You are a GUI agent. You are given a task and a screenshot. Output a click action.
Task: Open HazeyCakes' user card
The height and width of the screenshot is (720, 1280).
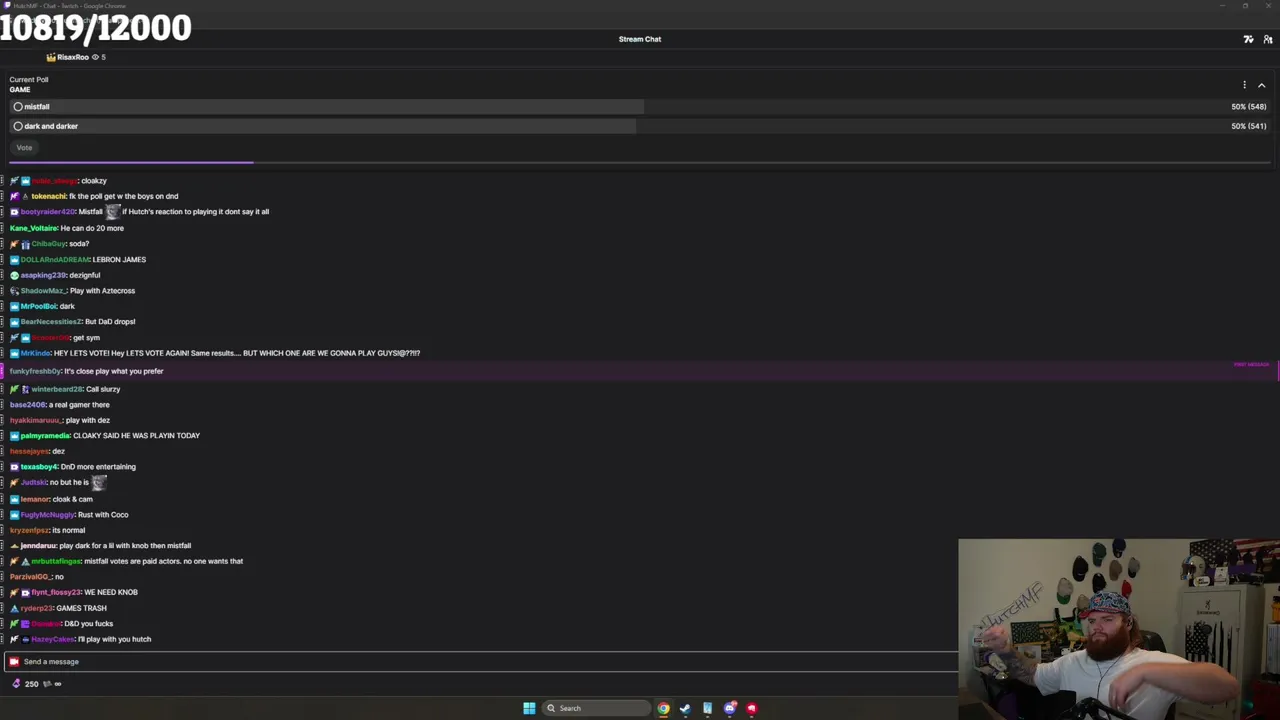53,639
